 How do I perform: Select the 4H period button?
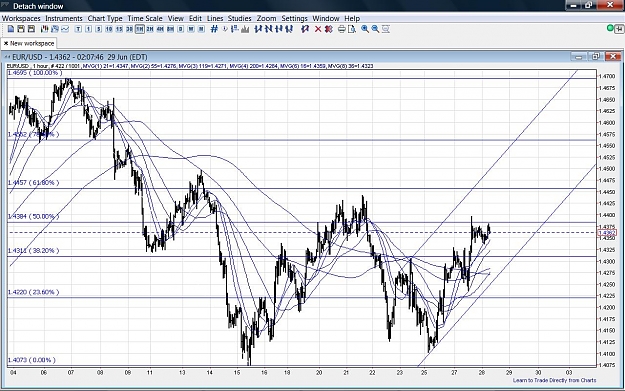[160, 29]
